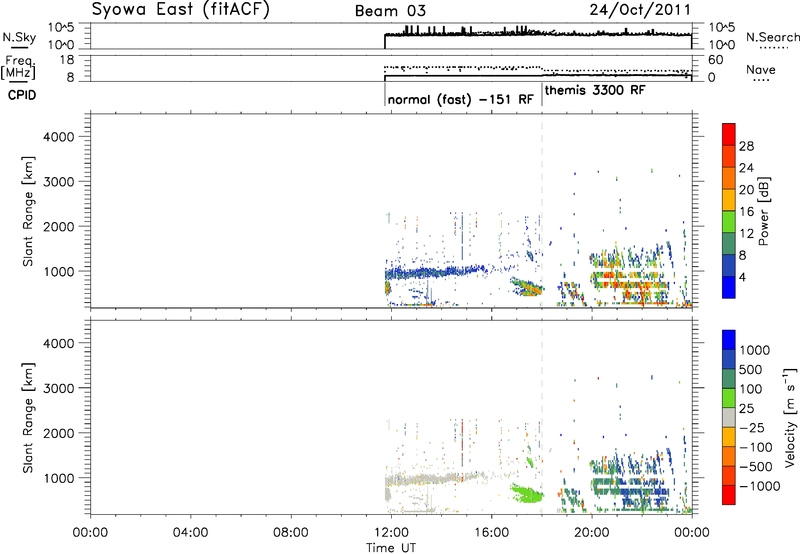Click the '10^5' left noise axis label
This screenshot has width=800, height=554.
pyautogui.click(x=61, y=28)
